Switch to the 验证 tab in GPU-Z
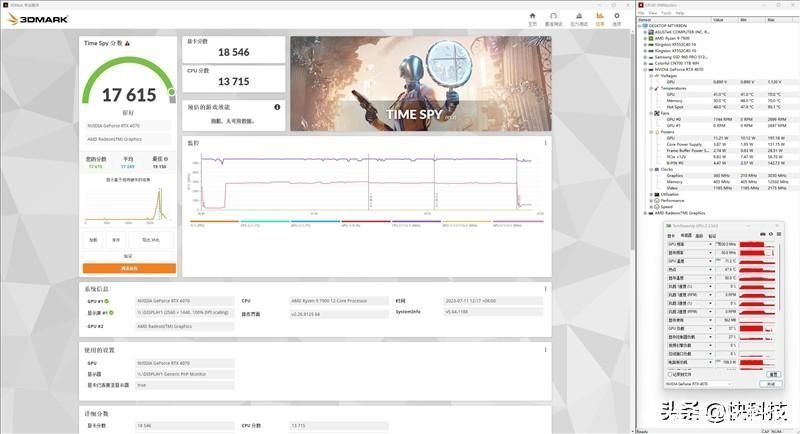Viewport: 800px width, 434px height. 712,236
